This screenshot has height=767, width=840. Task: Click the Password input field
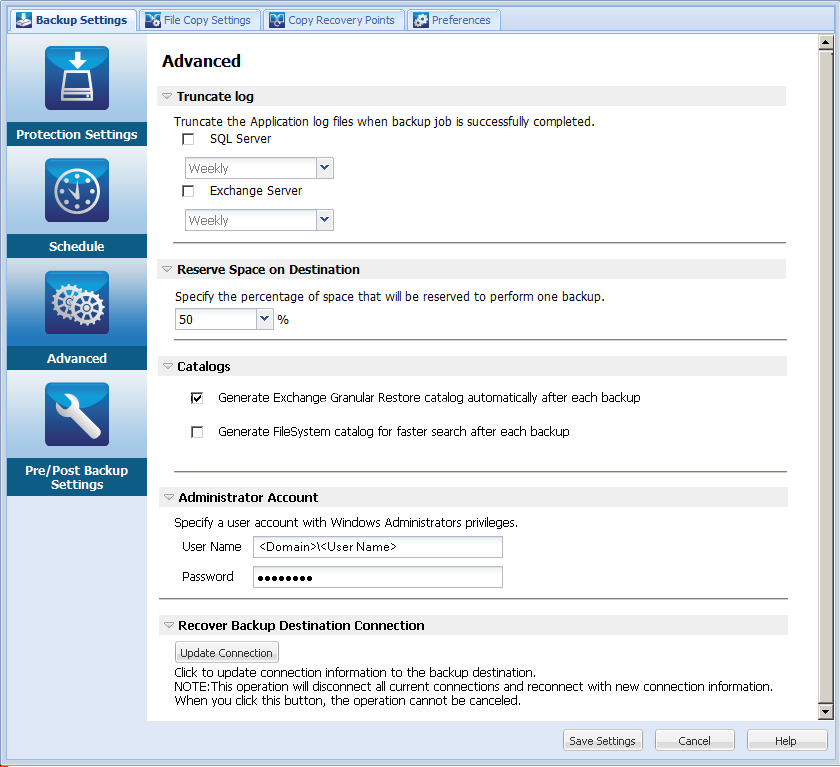[x=378, y=577]
